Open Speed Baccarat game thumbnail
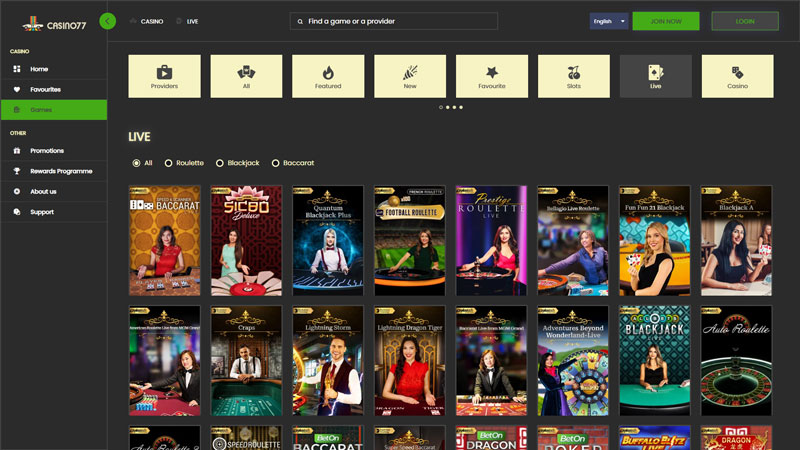800x450 pixels. pyautogui.click(x=164, y=240)
